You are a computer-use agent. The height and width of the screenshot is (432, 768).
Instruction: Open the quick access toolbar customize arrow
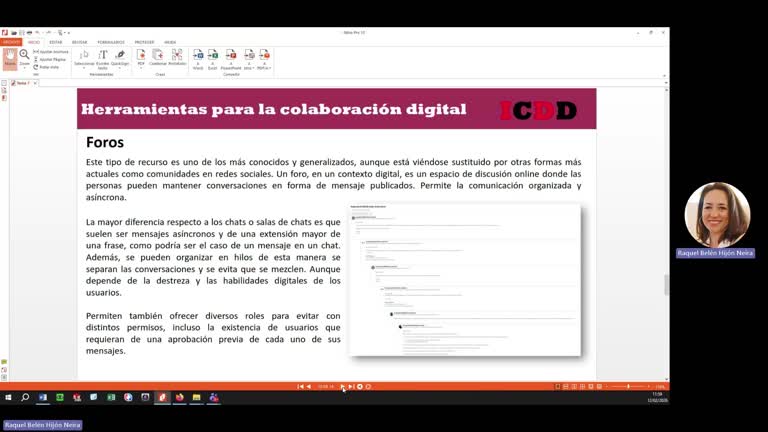[69, 33]
